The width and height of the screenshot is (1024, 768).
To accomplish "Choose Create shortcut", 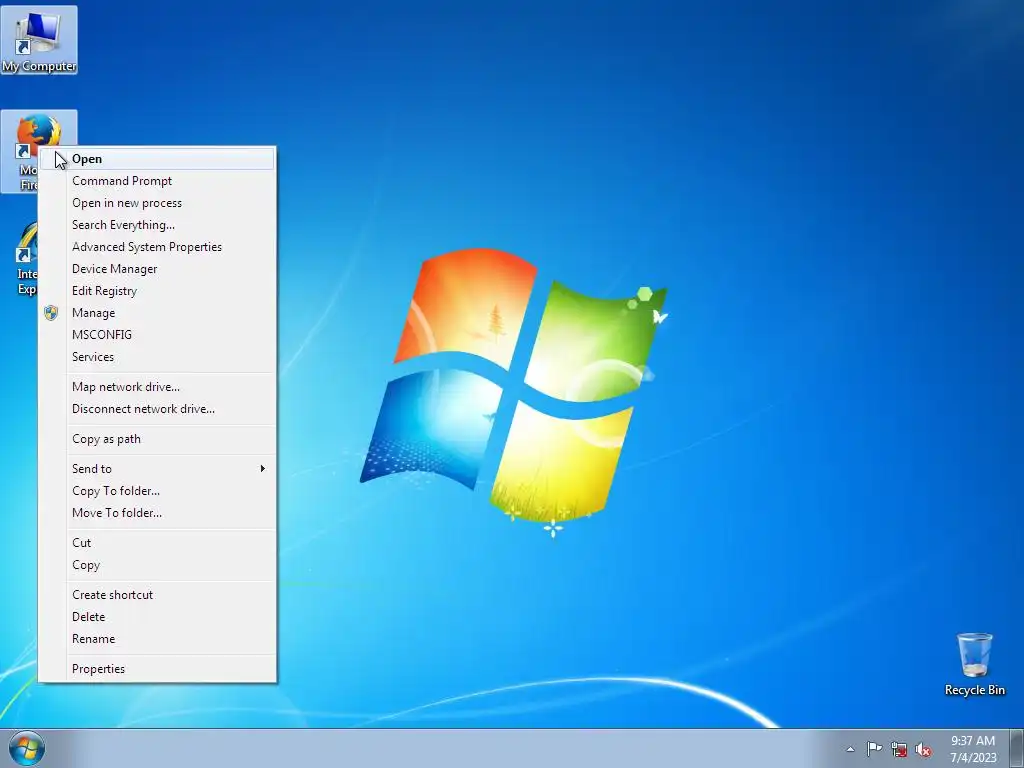I will [x=157, y=595].
